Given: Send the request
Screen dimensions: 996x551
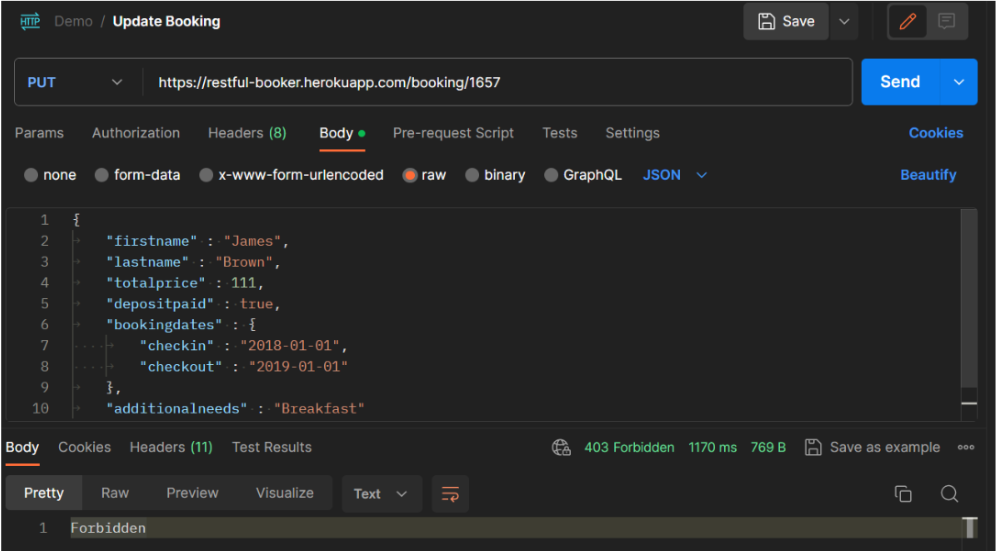Looking at the screenshot, I should click(900, 82).
